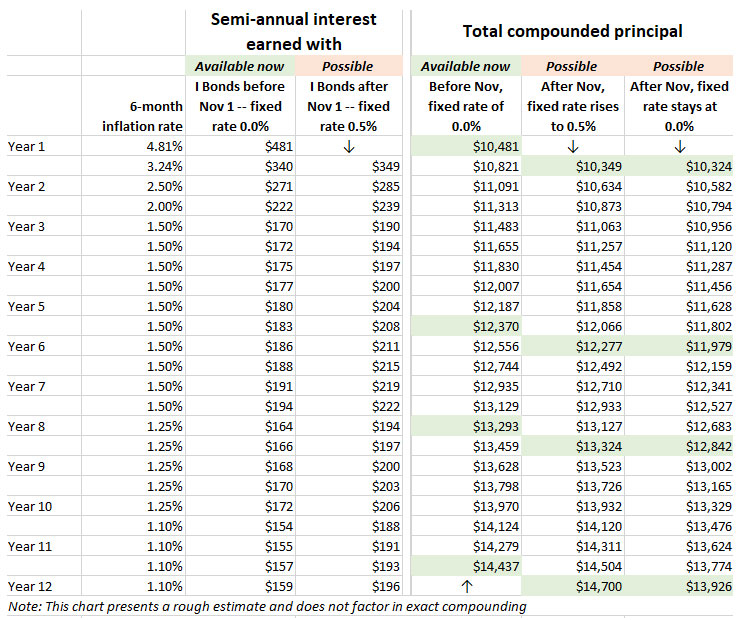Click orange down arrow in semi-annual interest section

pos(350,146)
